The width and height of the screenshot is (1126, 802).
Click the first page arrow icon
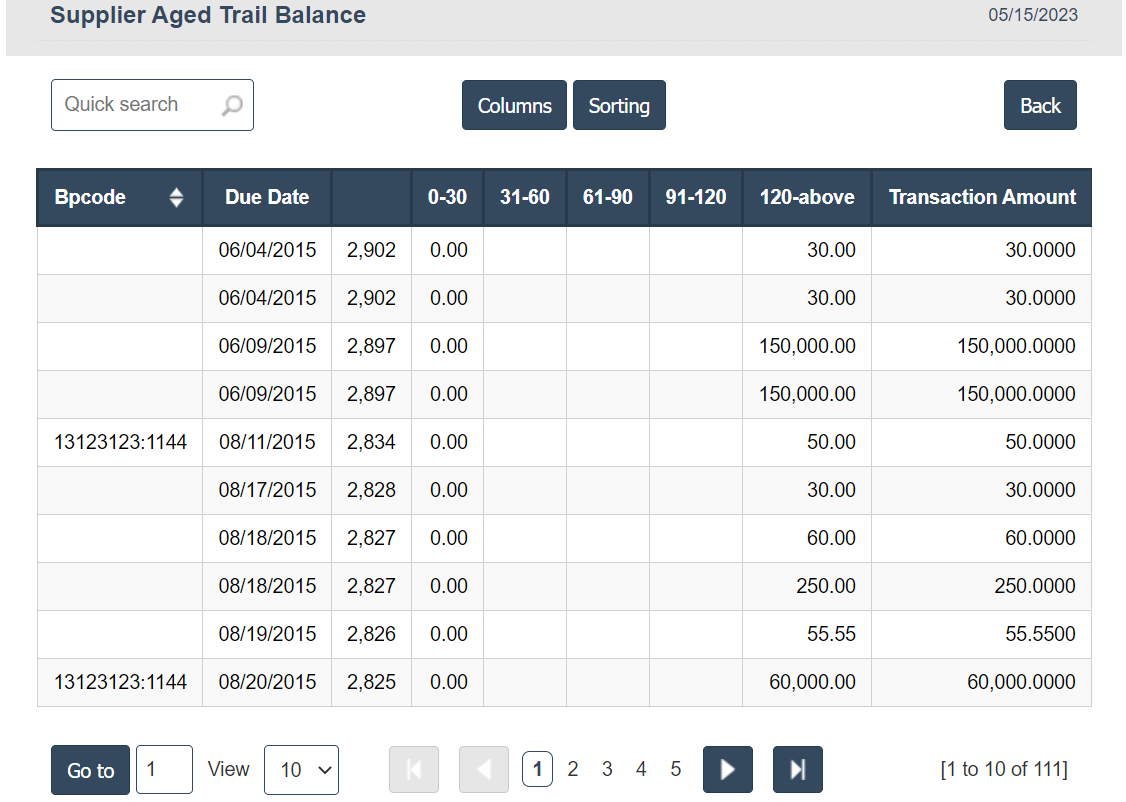[x=414, y=769]
